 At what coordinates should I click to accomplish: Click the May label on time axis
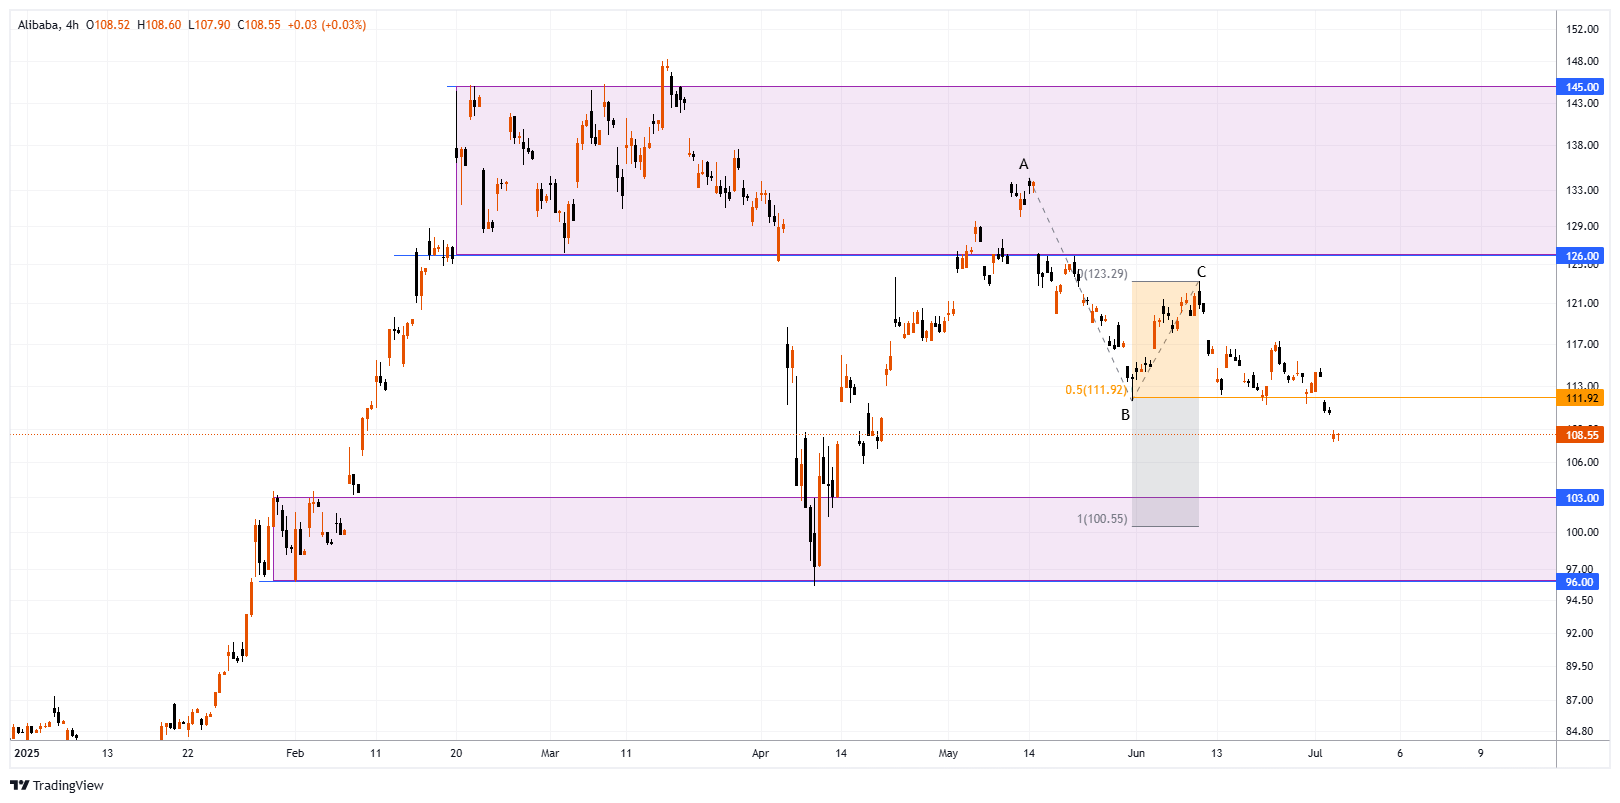tap(948, 753)
